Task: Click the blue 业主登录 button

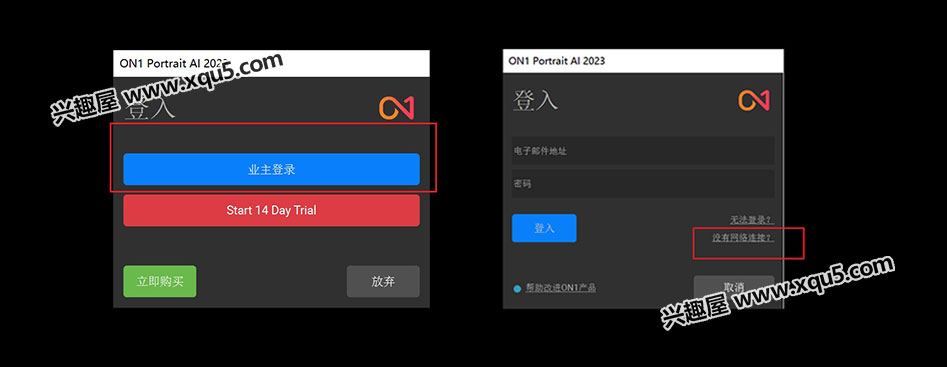Action: (271, 169)
